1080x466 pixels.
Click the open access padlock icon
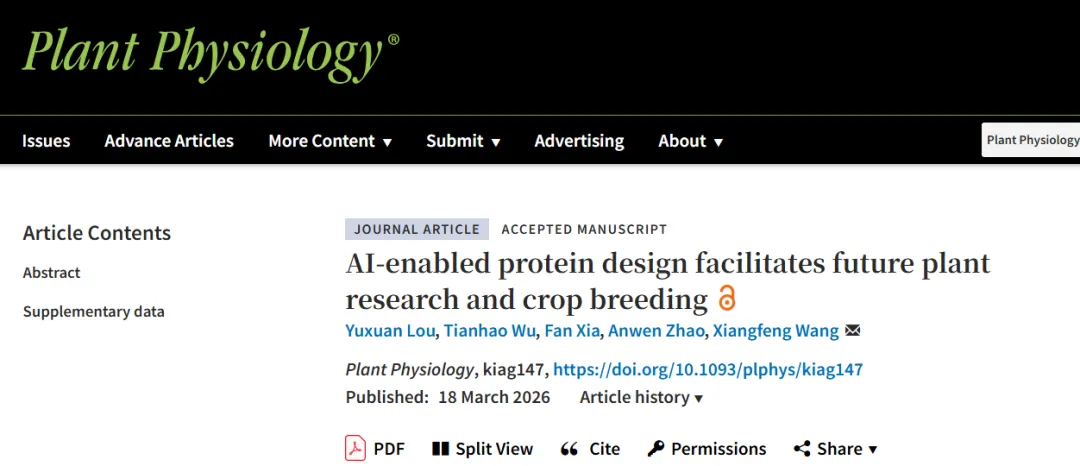pos(727,298)
